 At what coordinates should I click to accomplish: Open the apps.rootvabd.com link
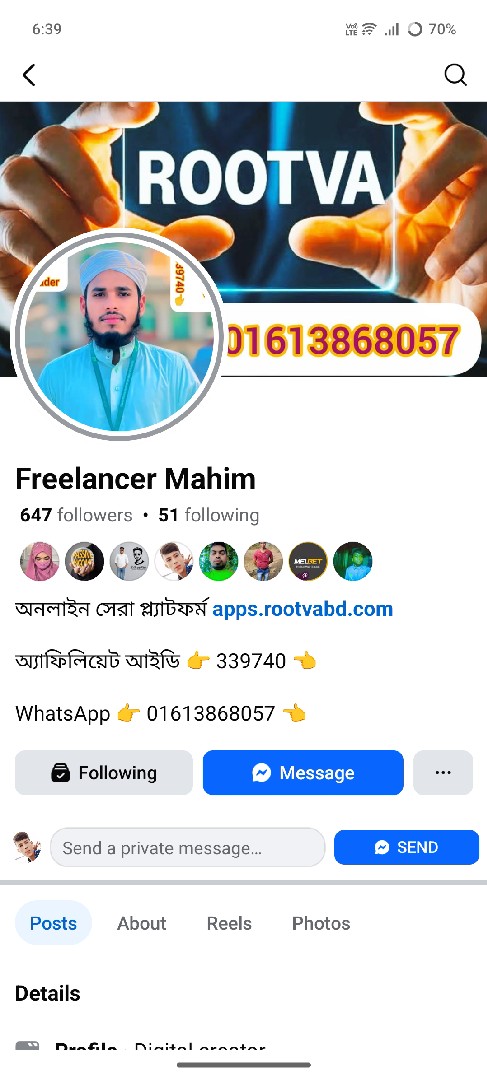point(302,609)
